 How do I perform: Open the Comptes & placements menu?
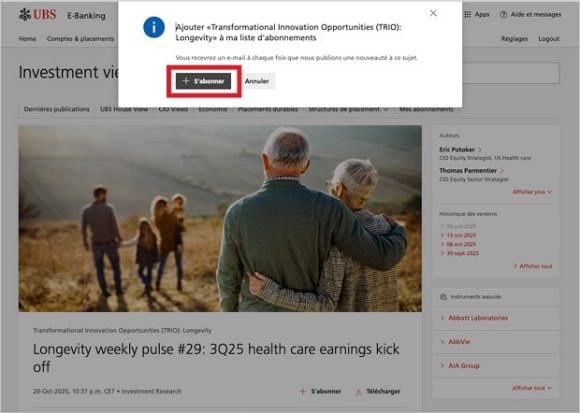pyautogui.click(x=80, y=39)
